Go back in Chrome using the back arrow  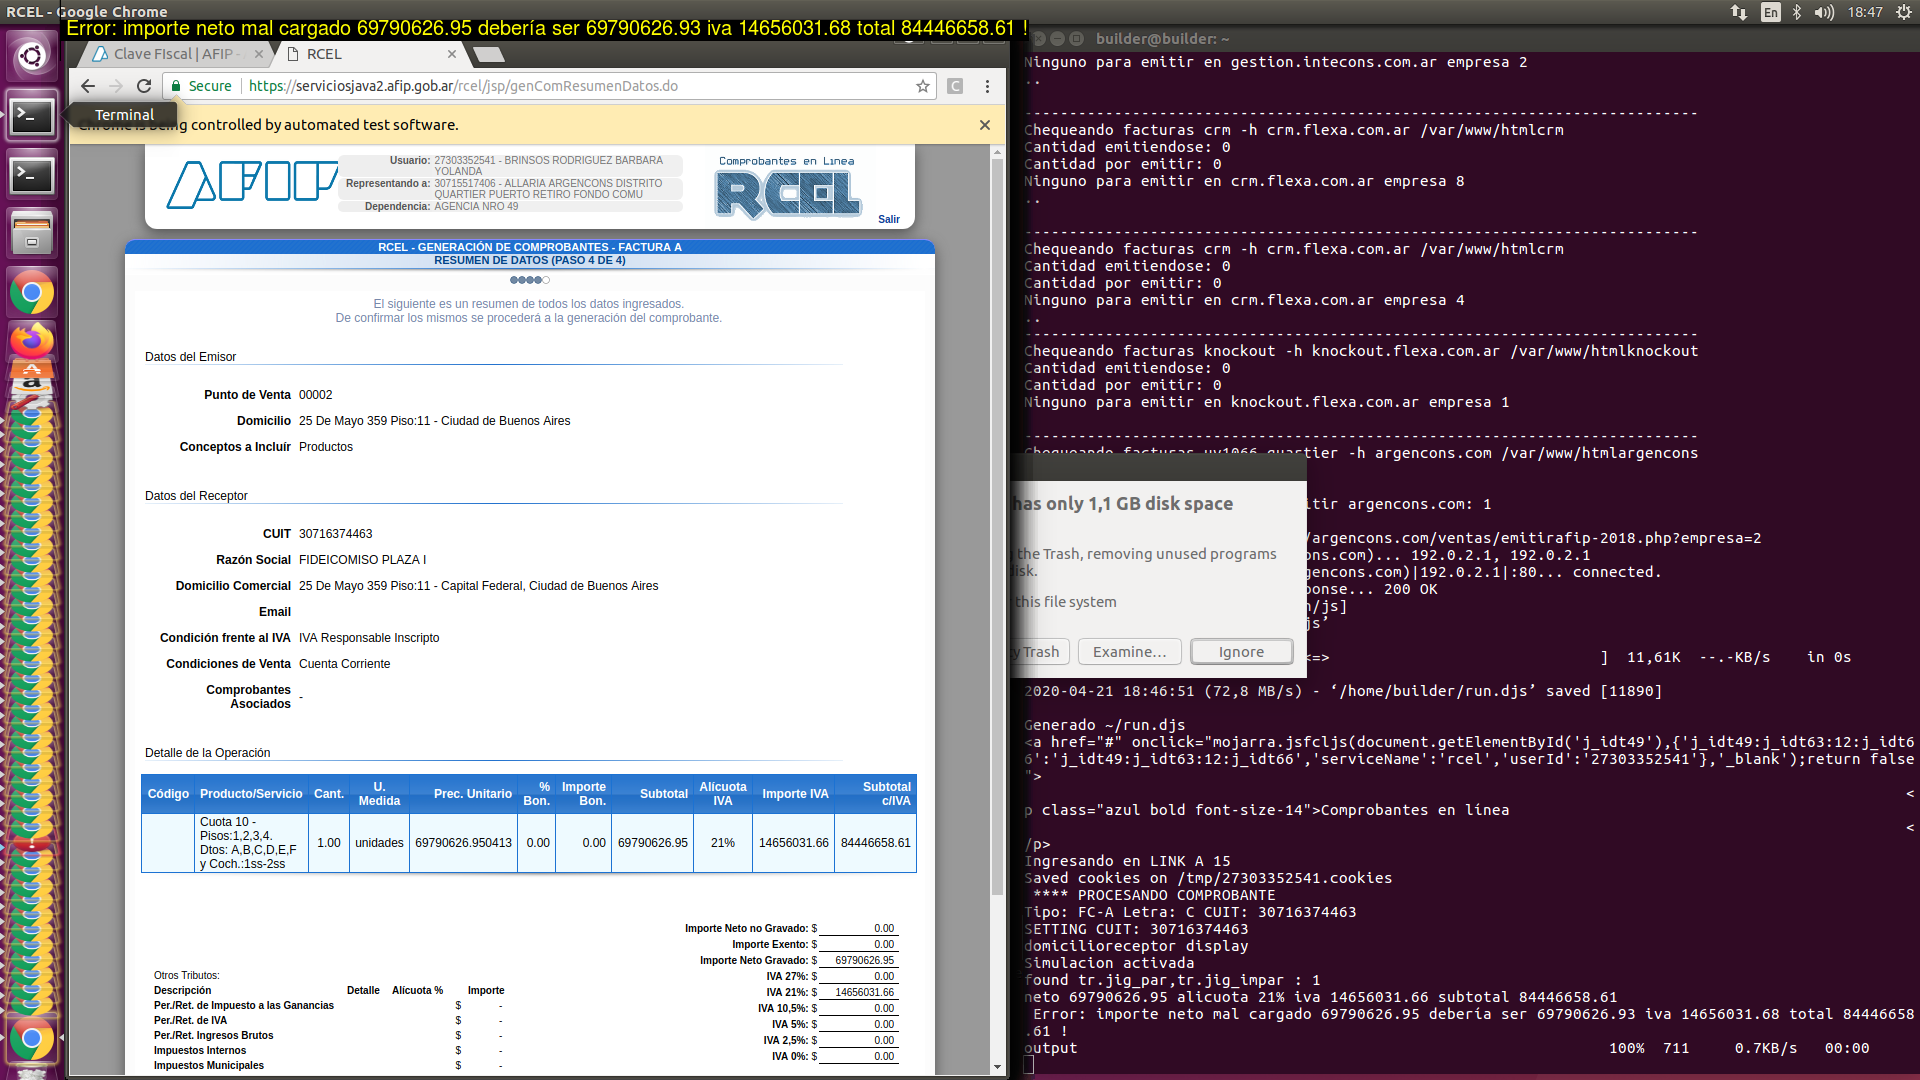[88, 86]
